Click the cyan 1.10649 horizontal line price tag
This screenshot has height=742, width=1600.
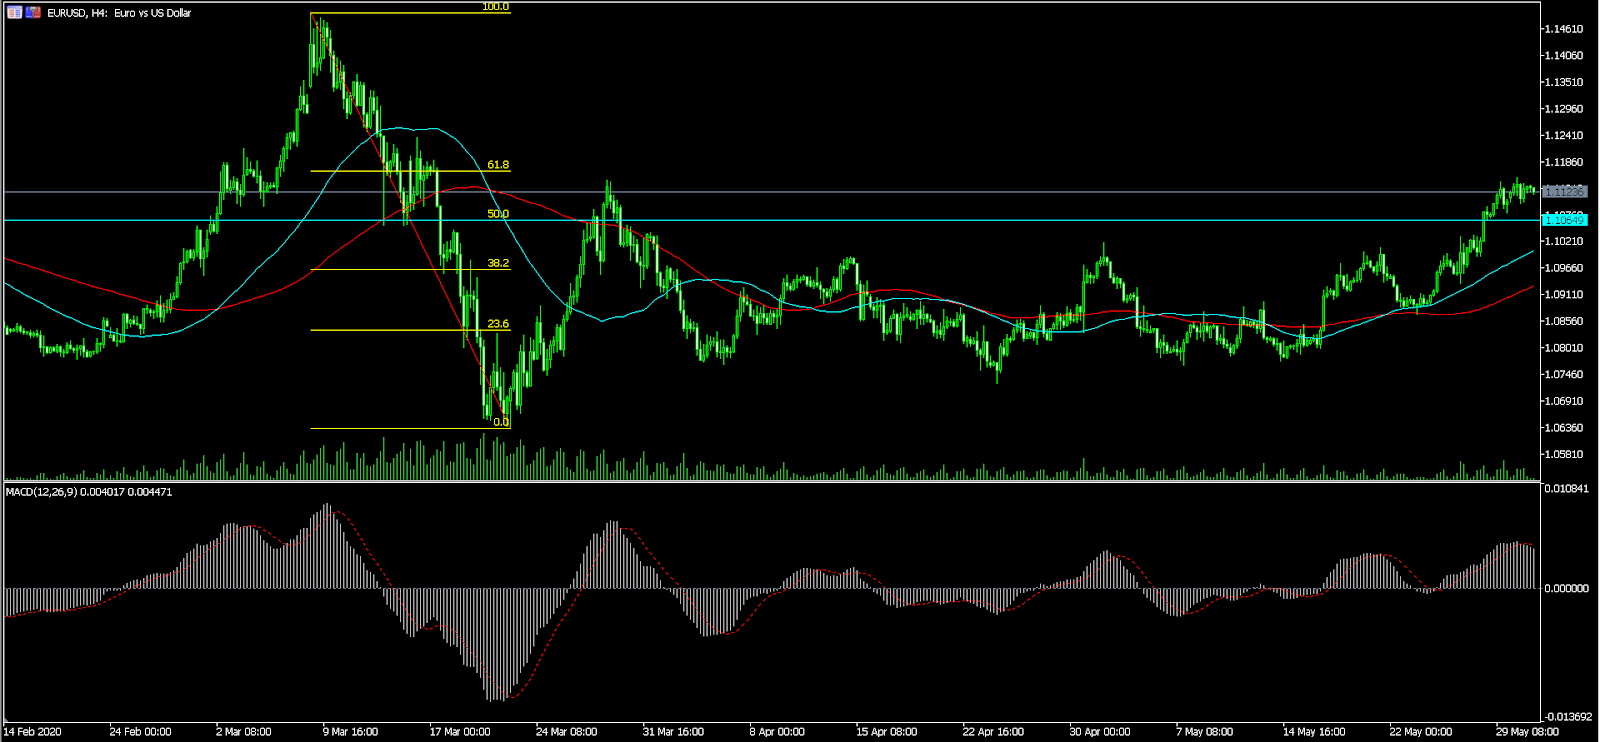(x=1564, y=219)
